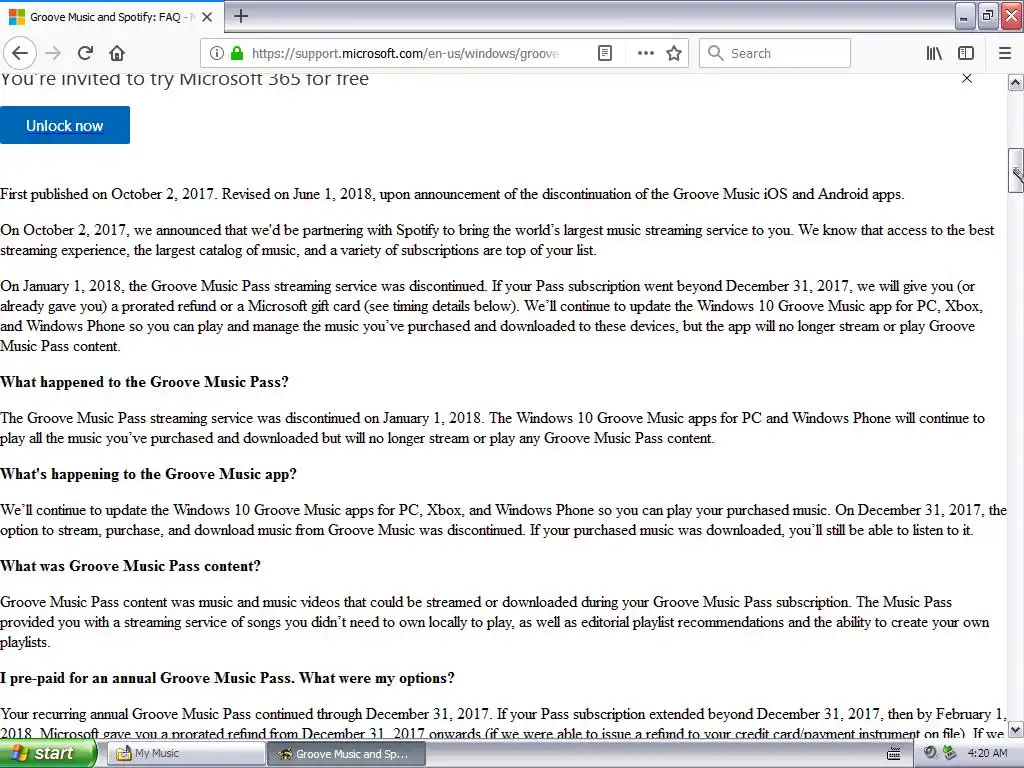Select the Groove Music and Spotify tab
1024x768 pixels.
coord(112,17)
